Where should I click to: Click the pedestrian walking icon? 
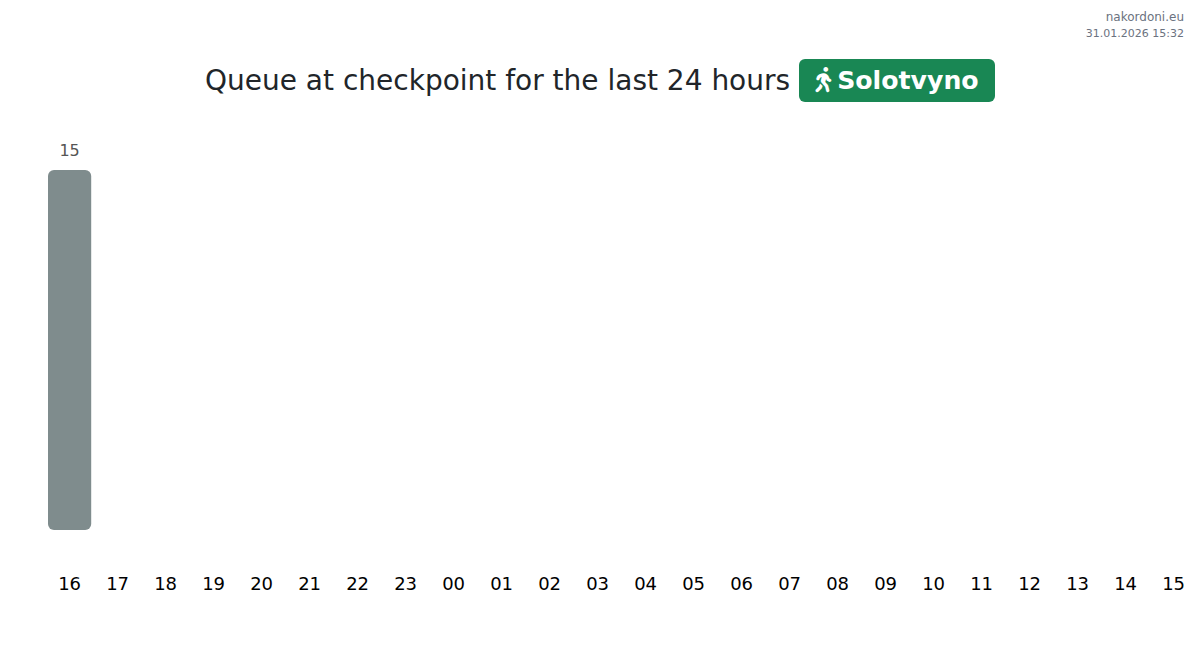[x=823, y=80]
